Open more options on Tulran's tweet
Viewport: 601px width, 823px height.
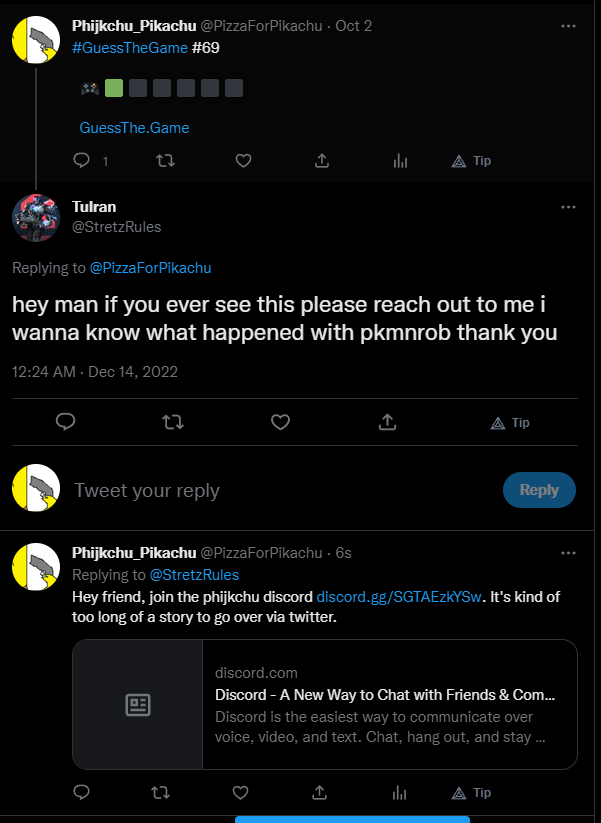pyautogui.click(x=568, y=207)
